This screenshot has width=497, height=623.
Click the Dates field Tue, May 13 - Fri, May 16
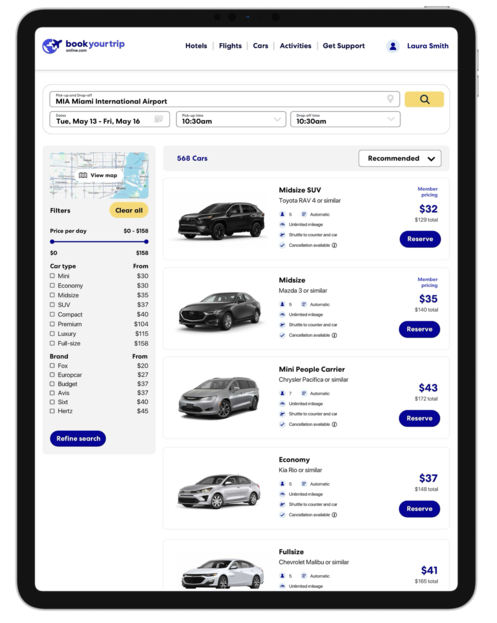(x=109, y=119)
